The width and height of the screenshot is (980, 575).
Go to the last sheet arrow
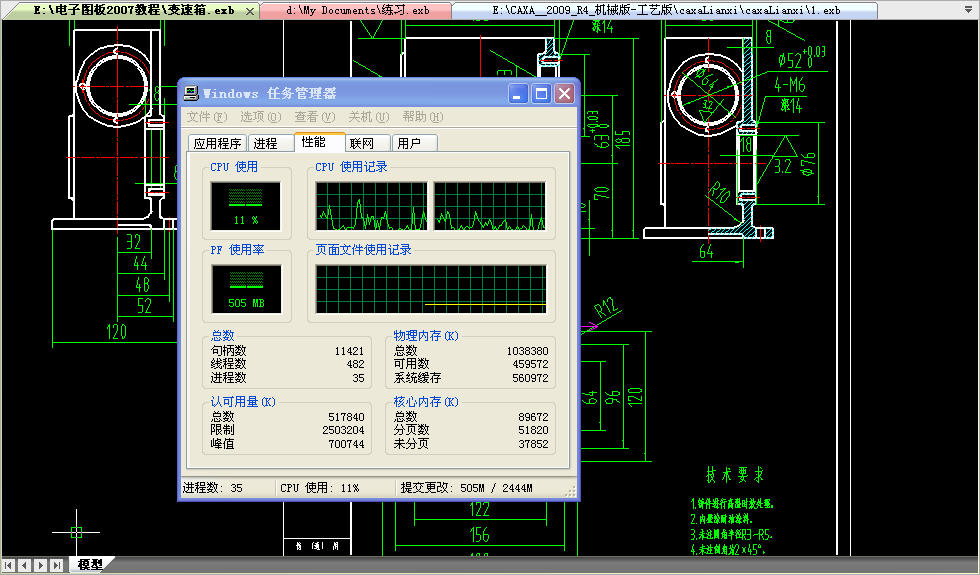(x=56, y=565)
